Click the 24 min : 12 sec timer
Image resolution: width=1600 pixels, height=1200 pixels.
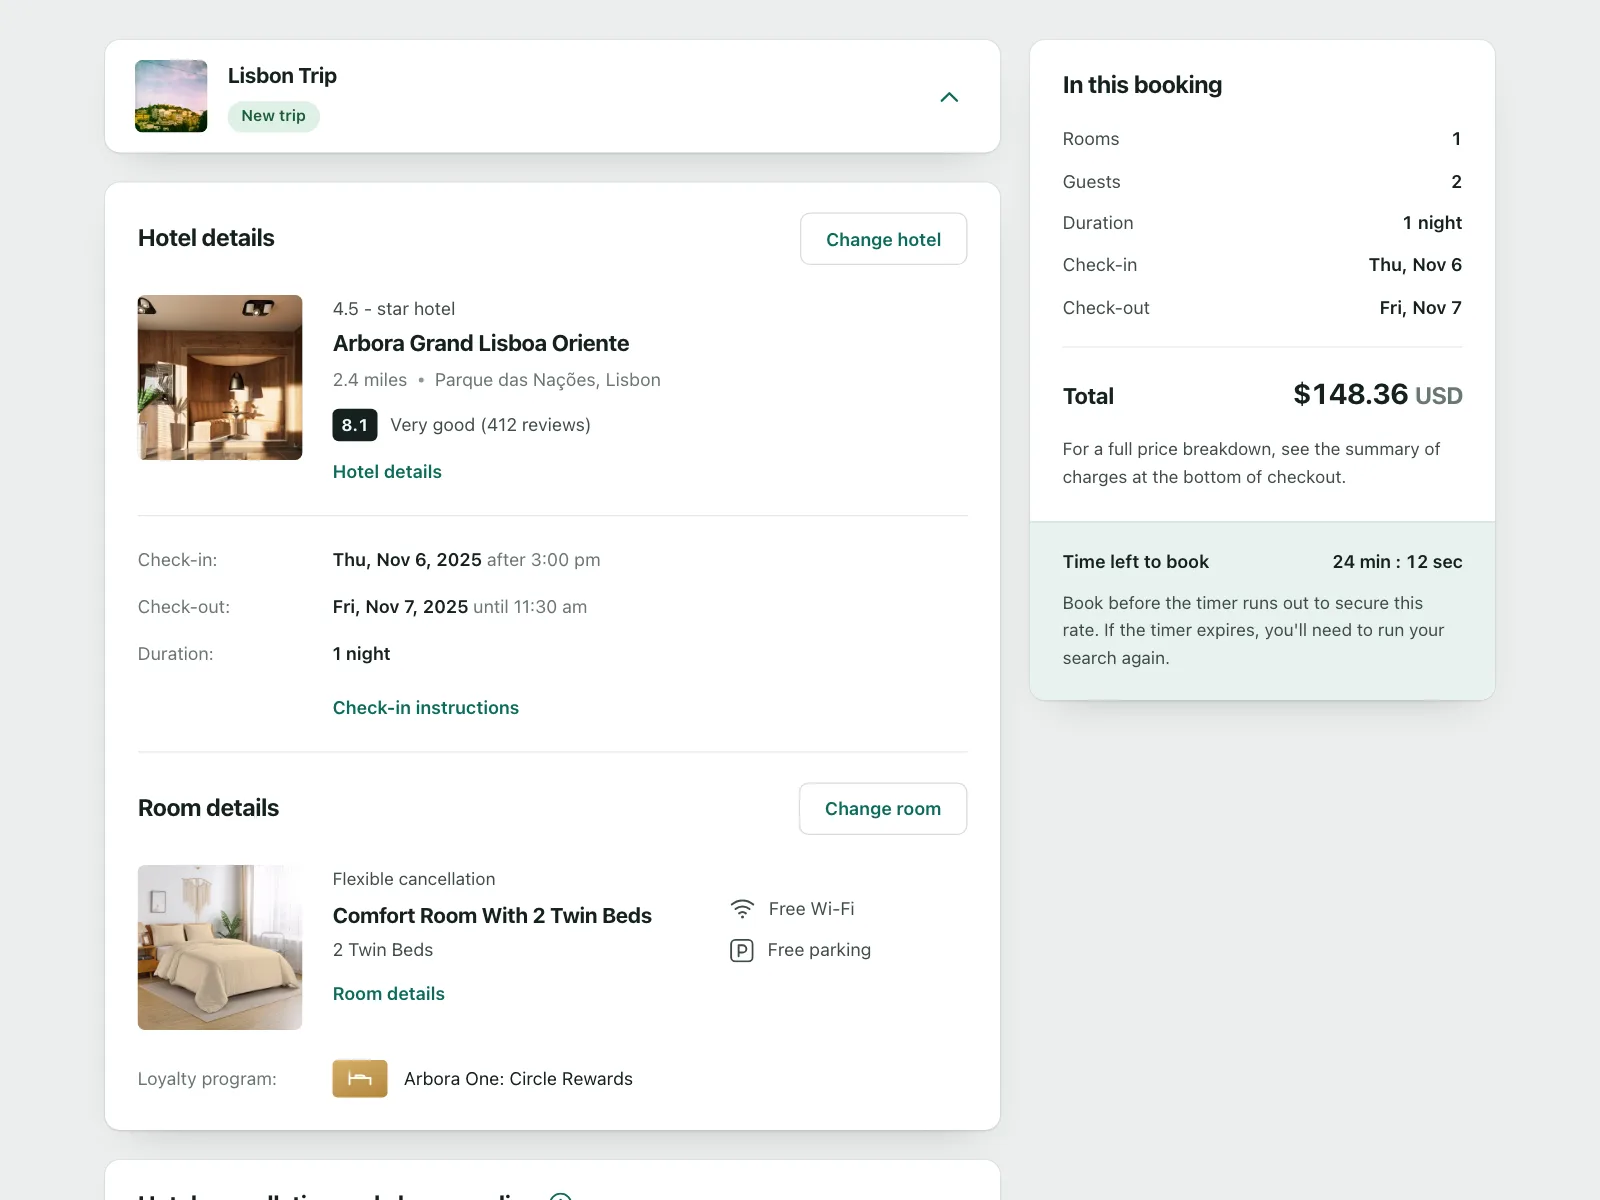[x=1397, y=562]
